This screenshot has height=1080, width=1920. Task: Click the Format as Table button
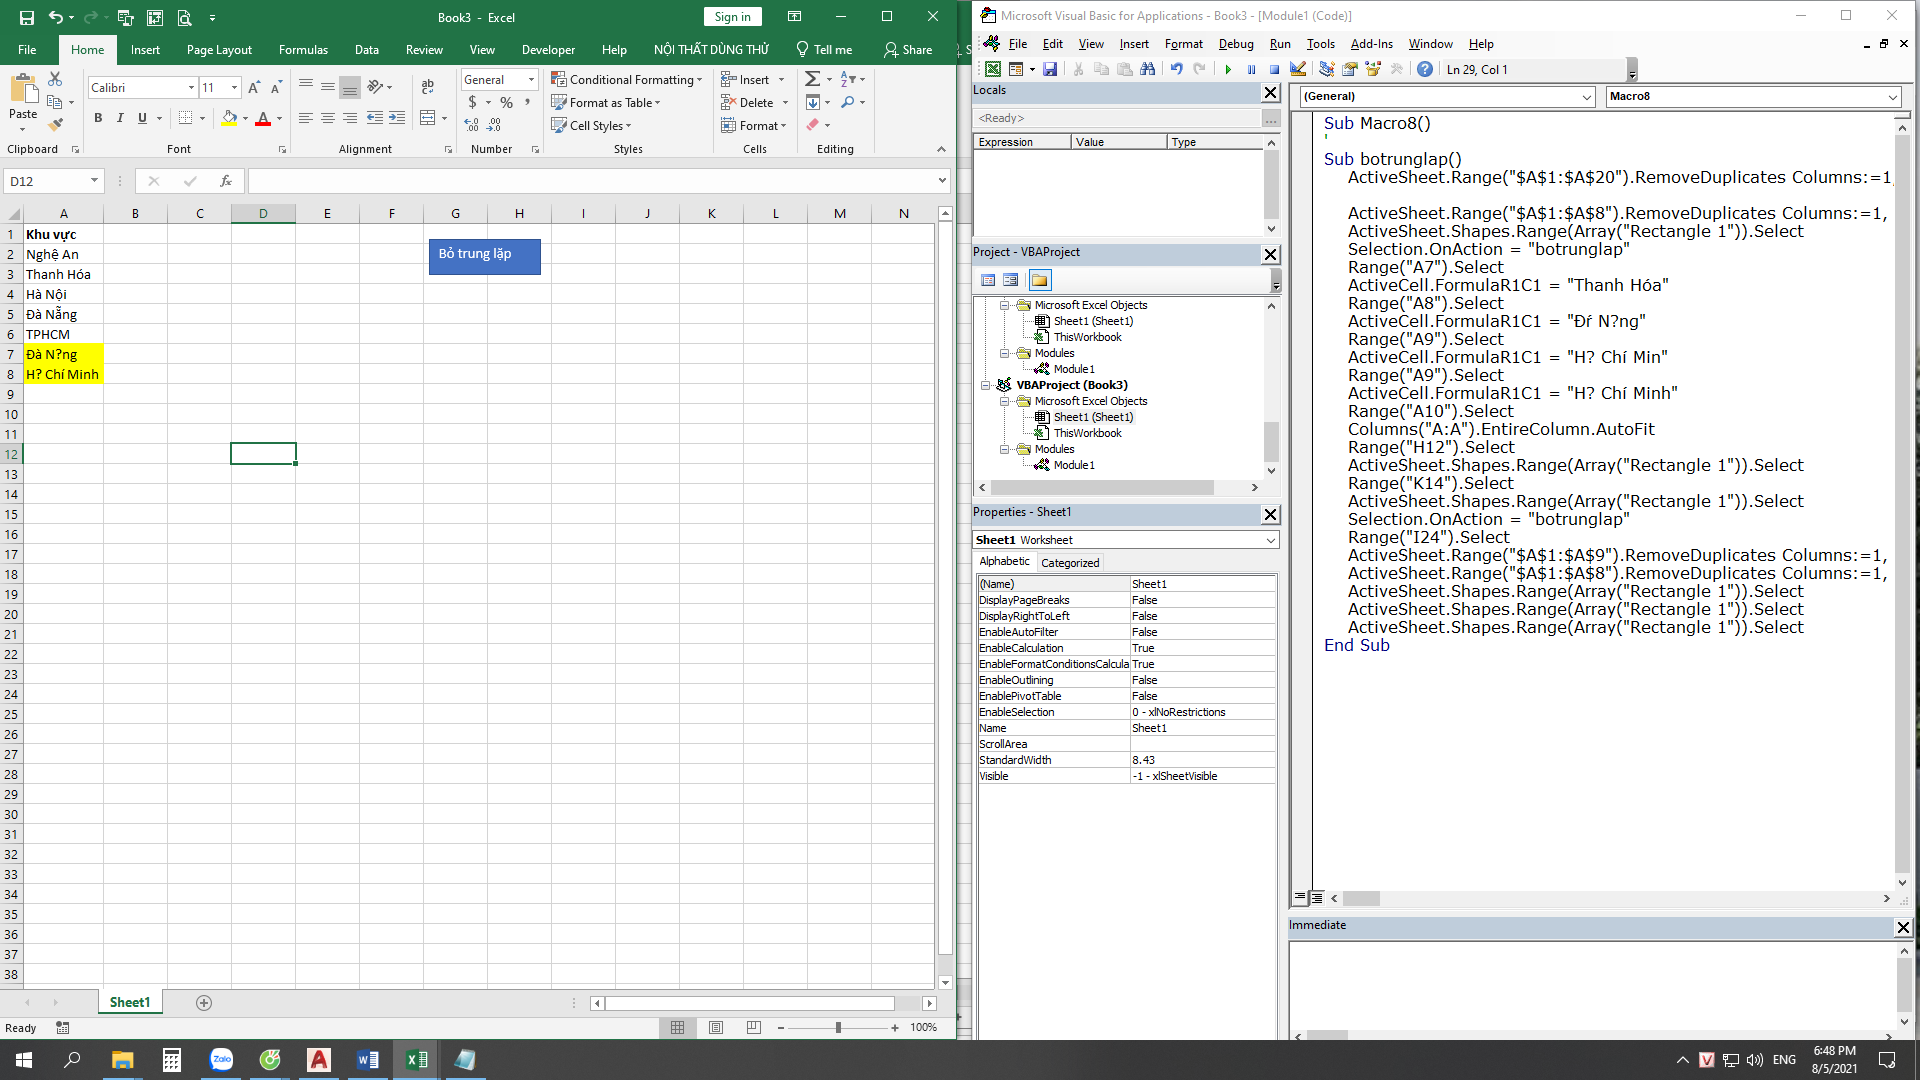coord(606,103)
